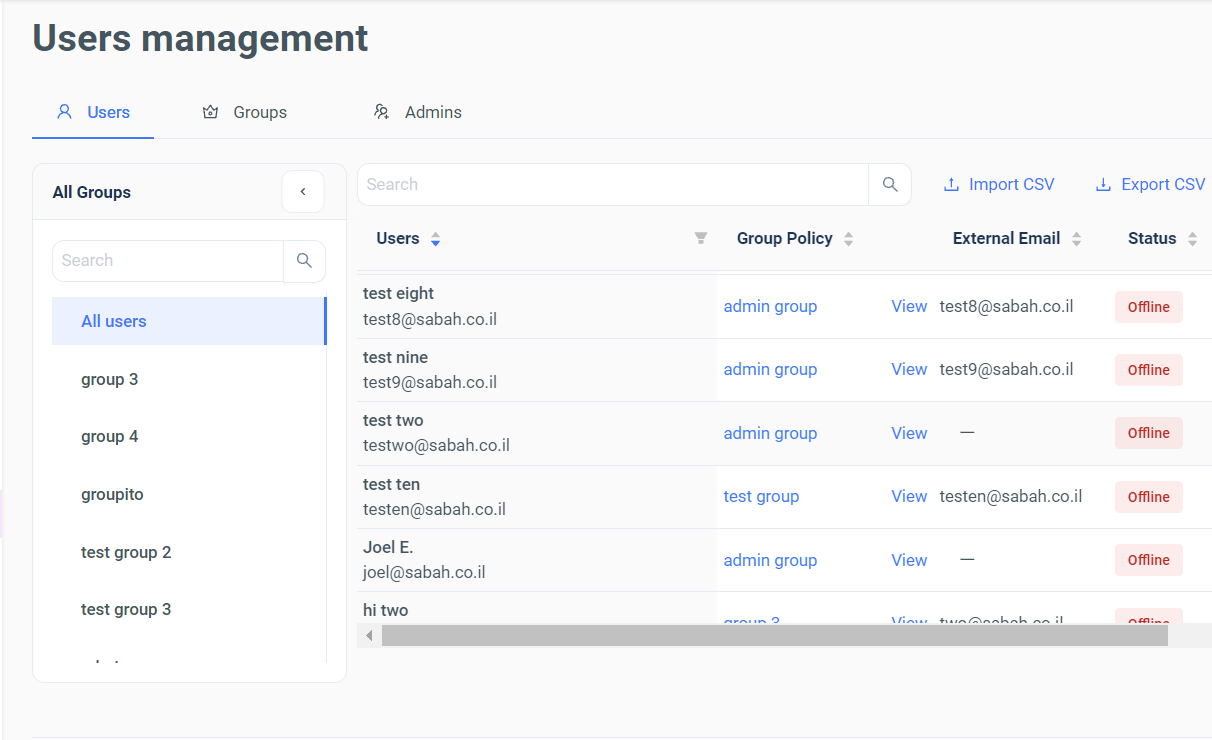
Task: Click View link in test nine row
Action: click(909, 369)
